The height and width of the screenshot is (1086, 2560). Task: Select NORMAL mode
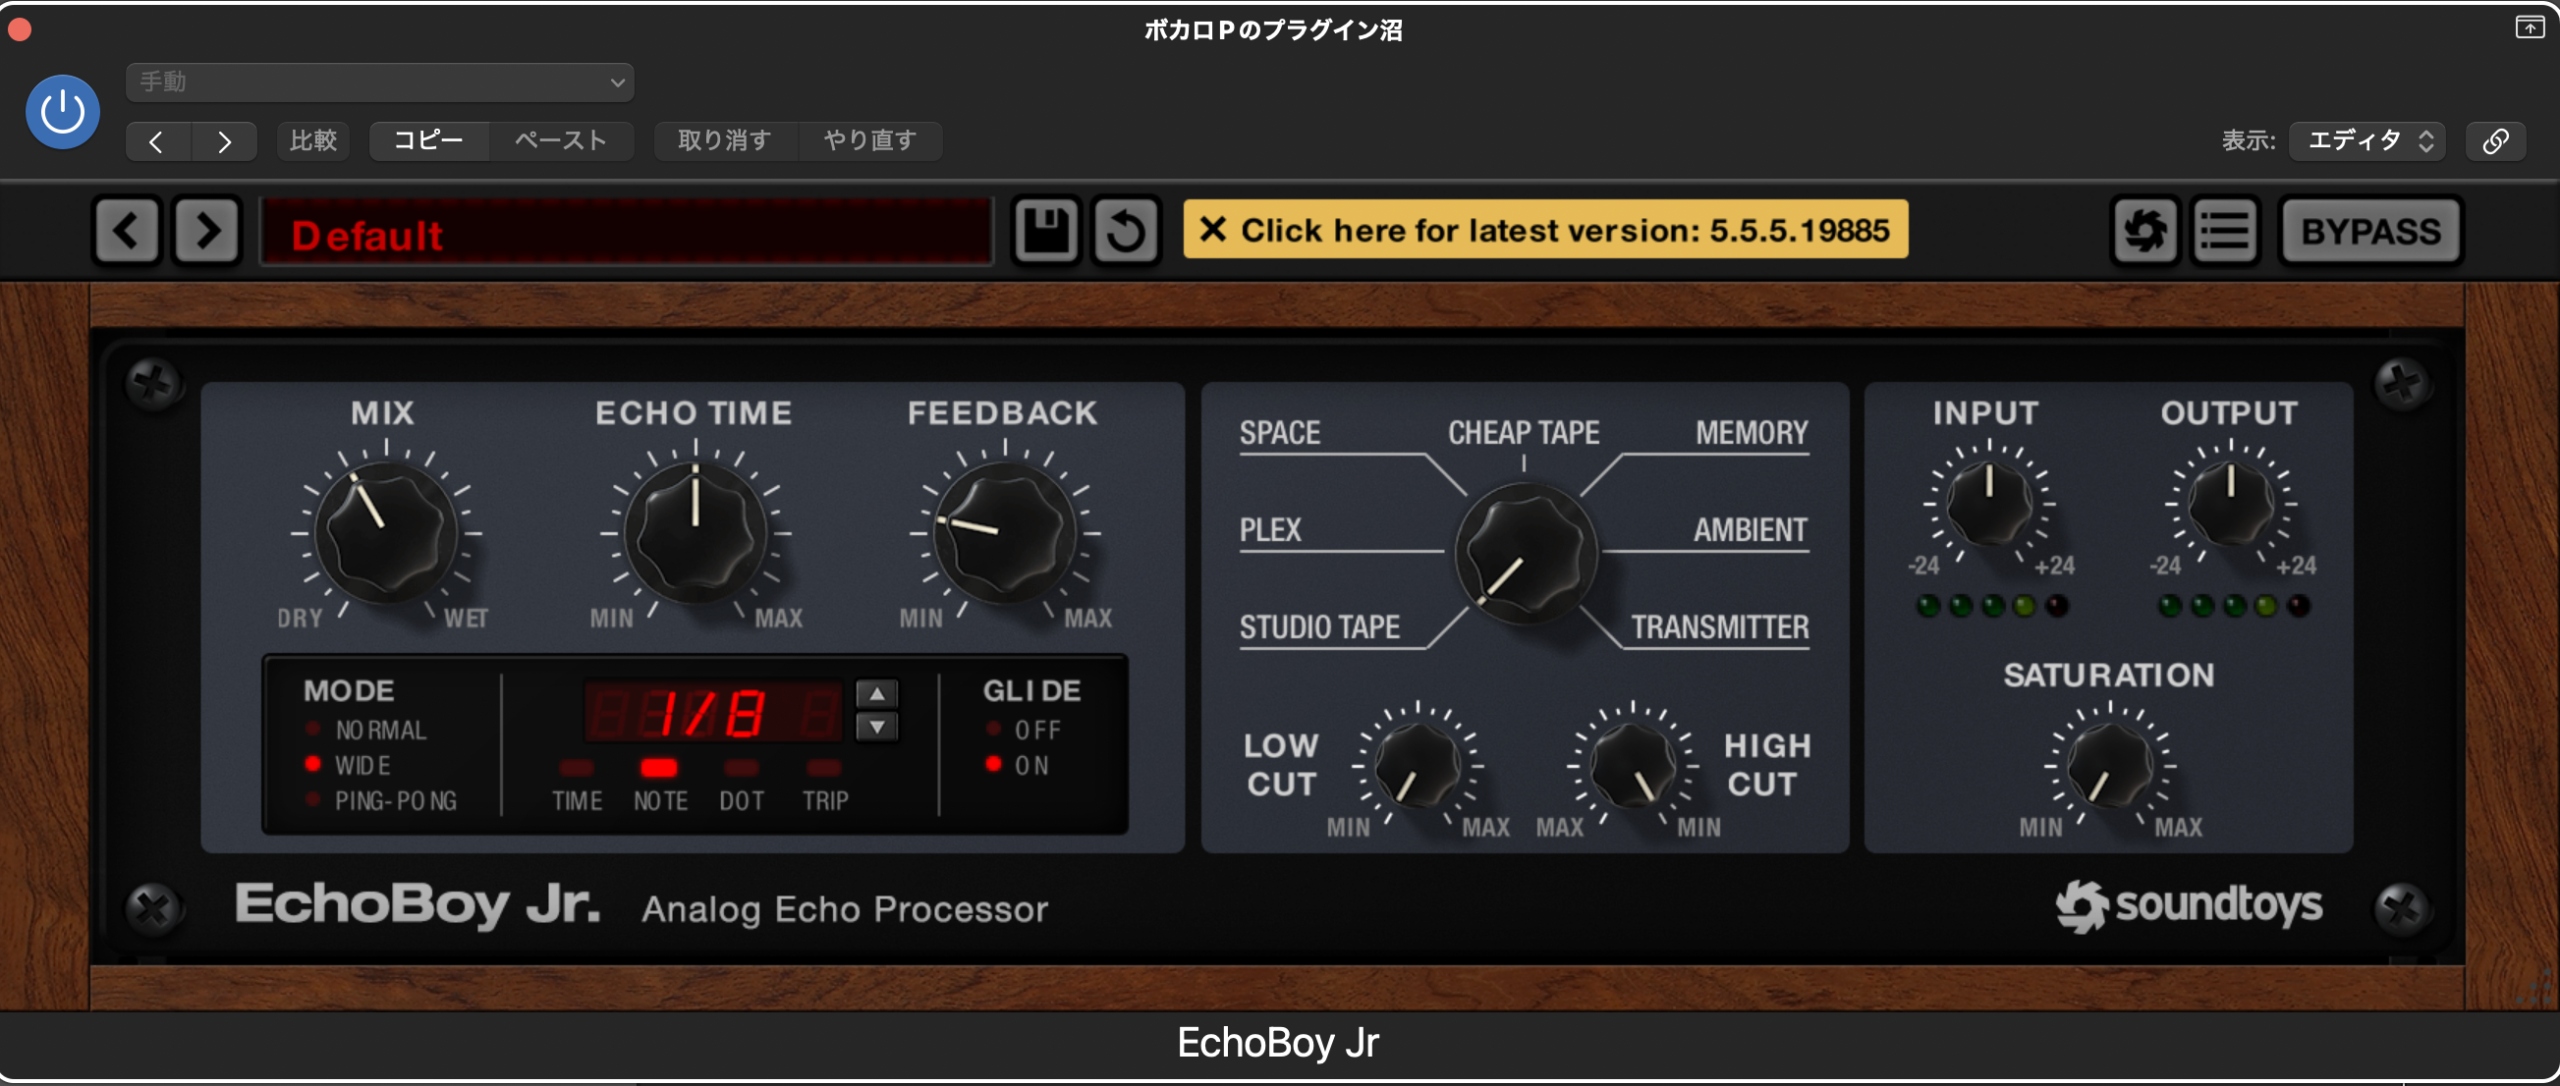click(367, 730)
